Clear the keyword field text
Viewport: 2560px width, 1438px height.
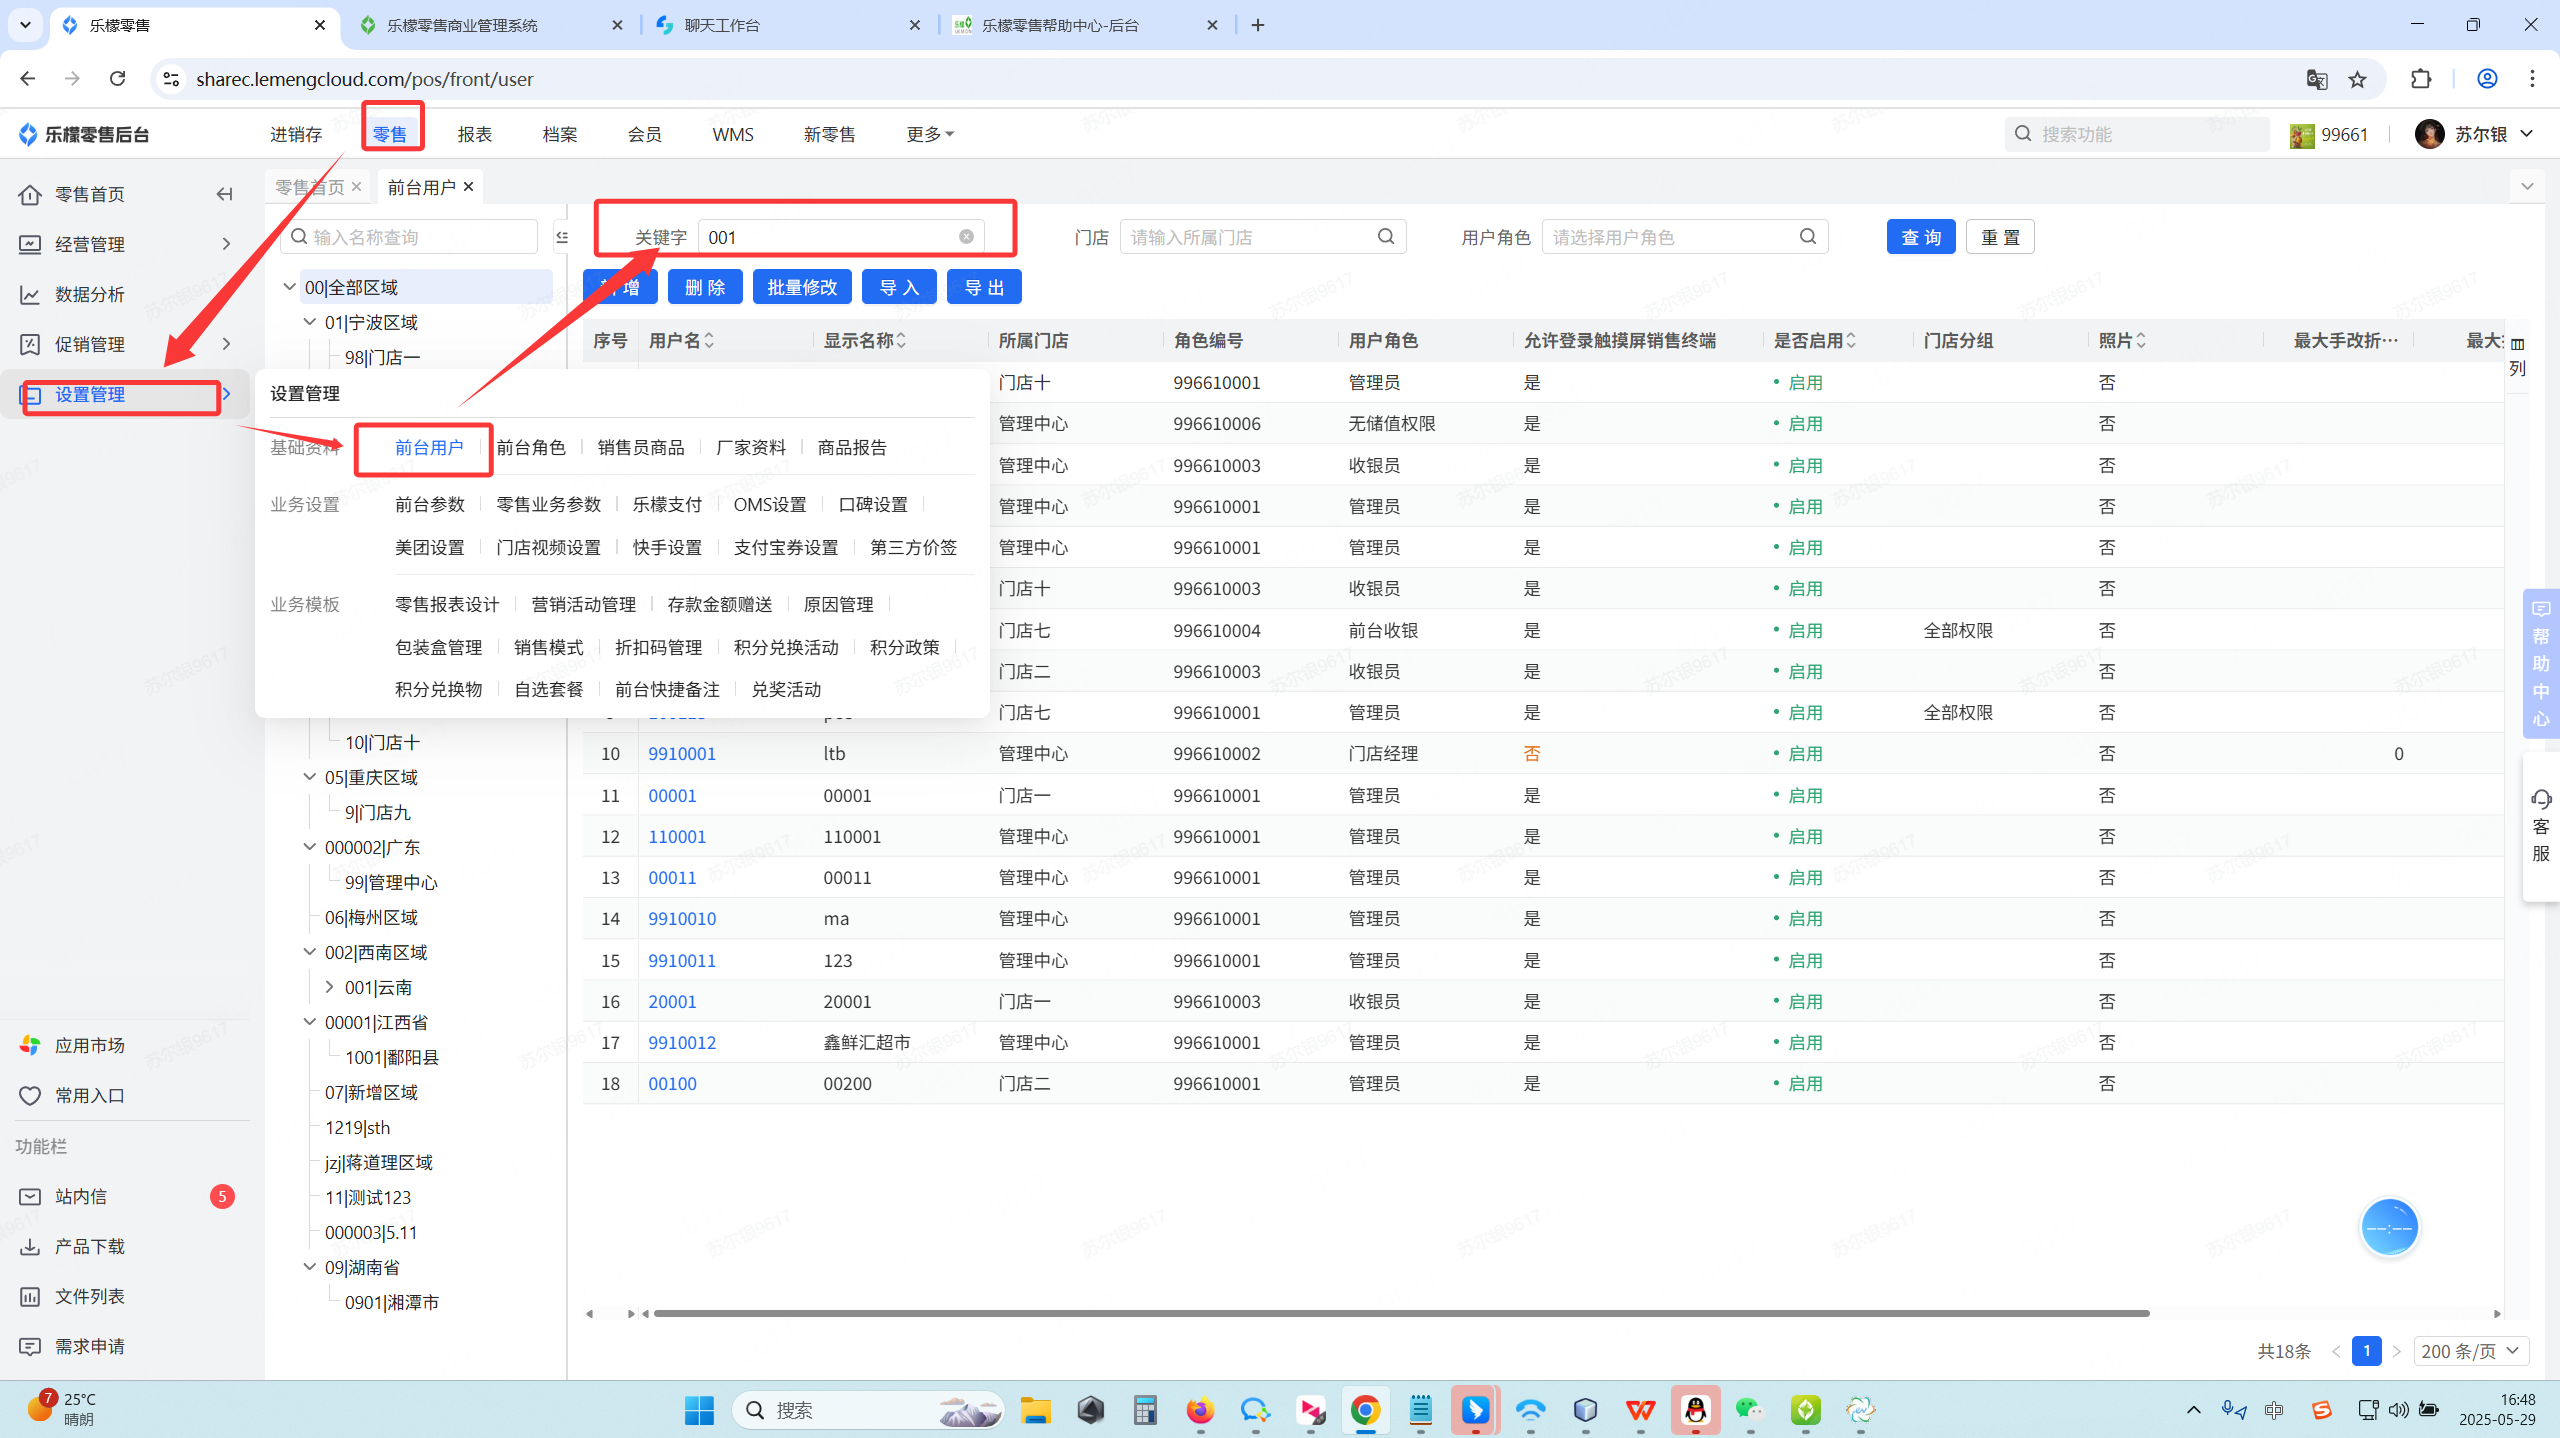966,237
